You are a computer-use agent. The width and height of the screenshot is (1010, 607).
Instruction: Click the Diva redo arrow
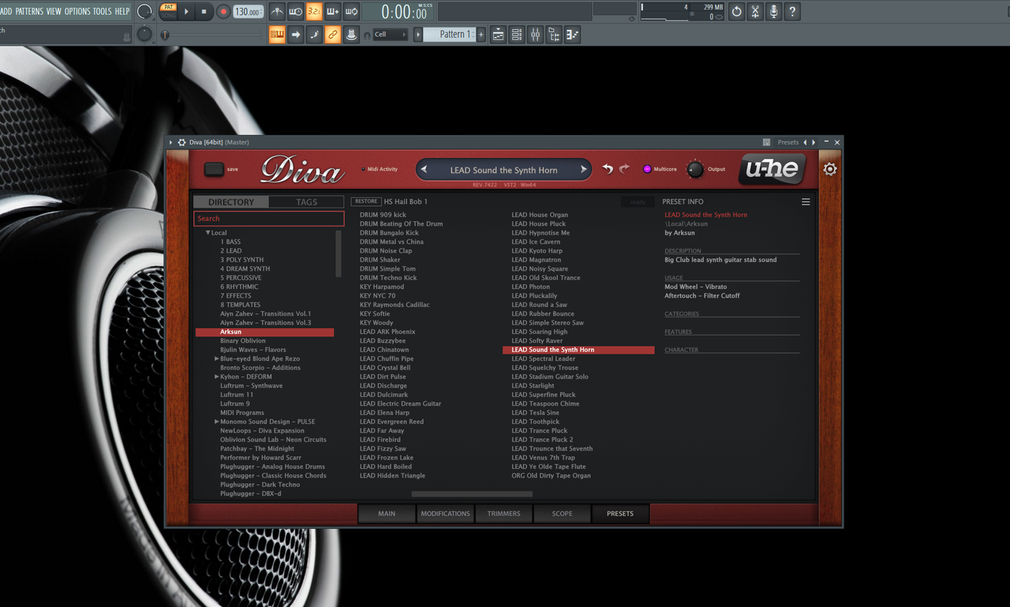tap(624, 169)
